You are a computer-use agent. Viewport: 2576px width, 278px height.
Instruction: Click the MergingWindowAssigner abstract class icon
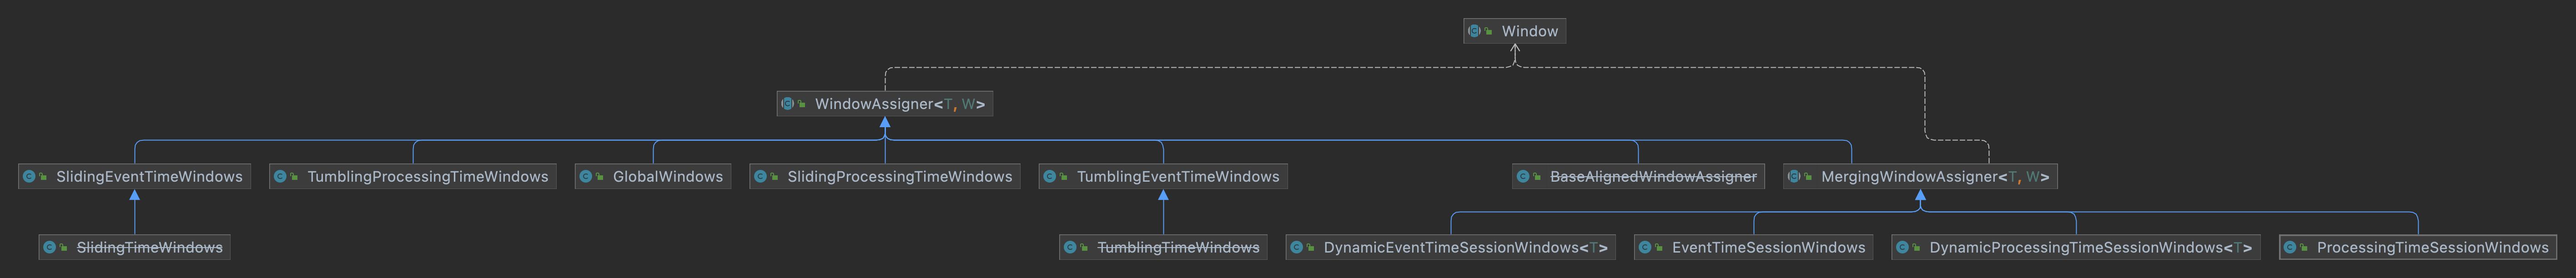[x=1794, y=176]
